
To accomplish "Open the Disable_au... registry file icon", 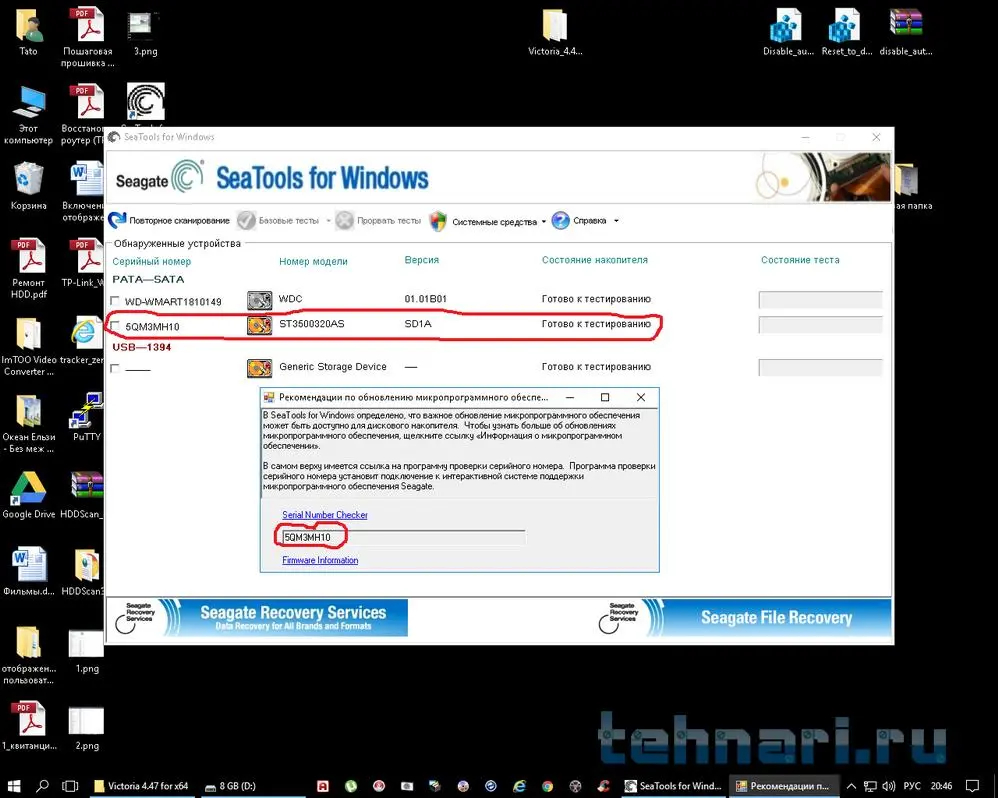I will click(788, 32).
